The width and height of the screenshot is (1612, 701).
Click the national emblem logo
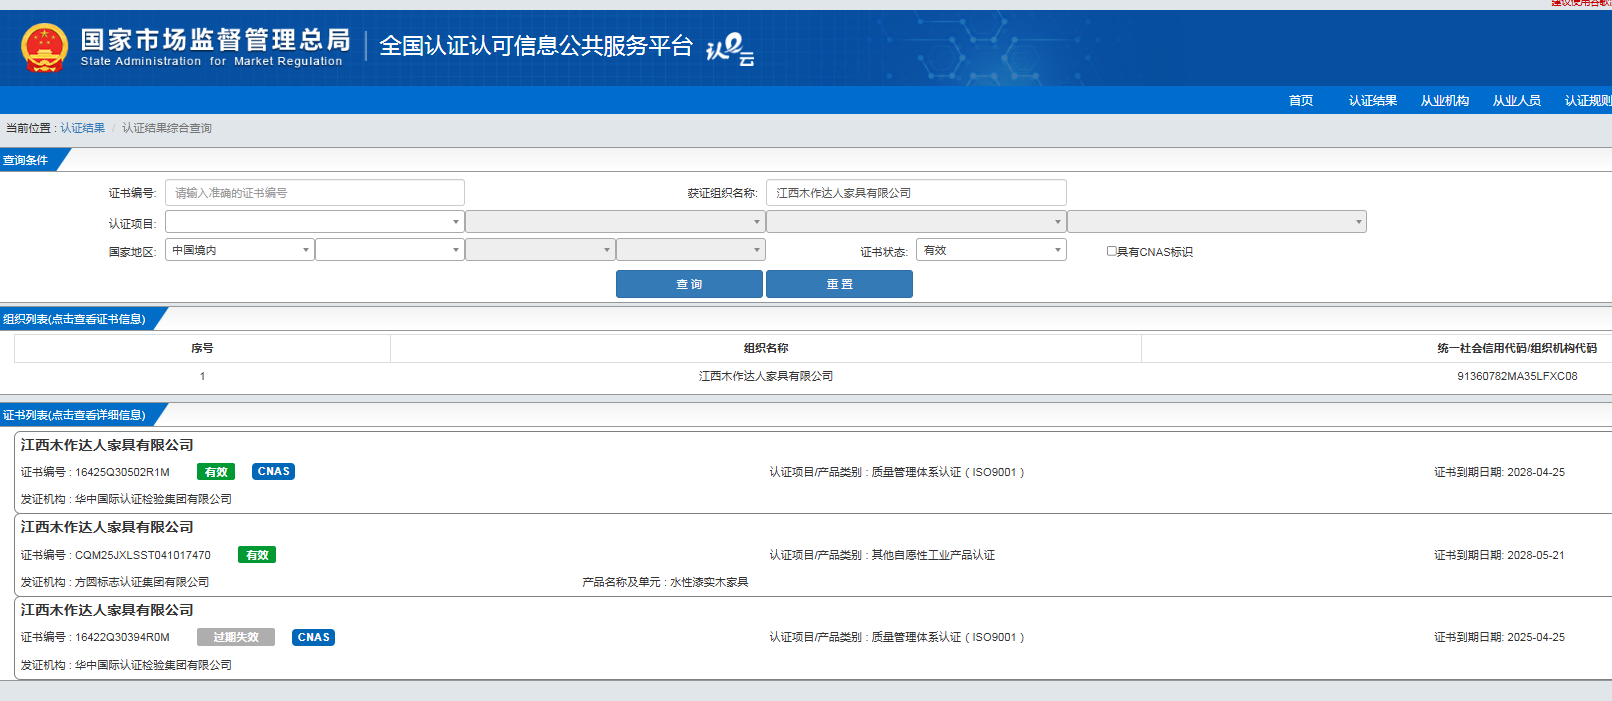tap(45, 48)
